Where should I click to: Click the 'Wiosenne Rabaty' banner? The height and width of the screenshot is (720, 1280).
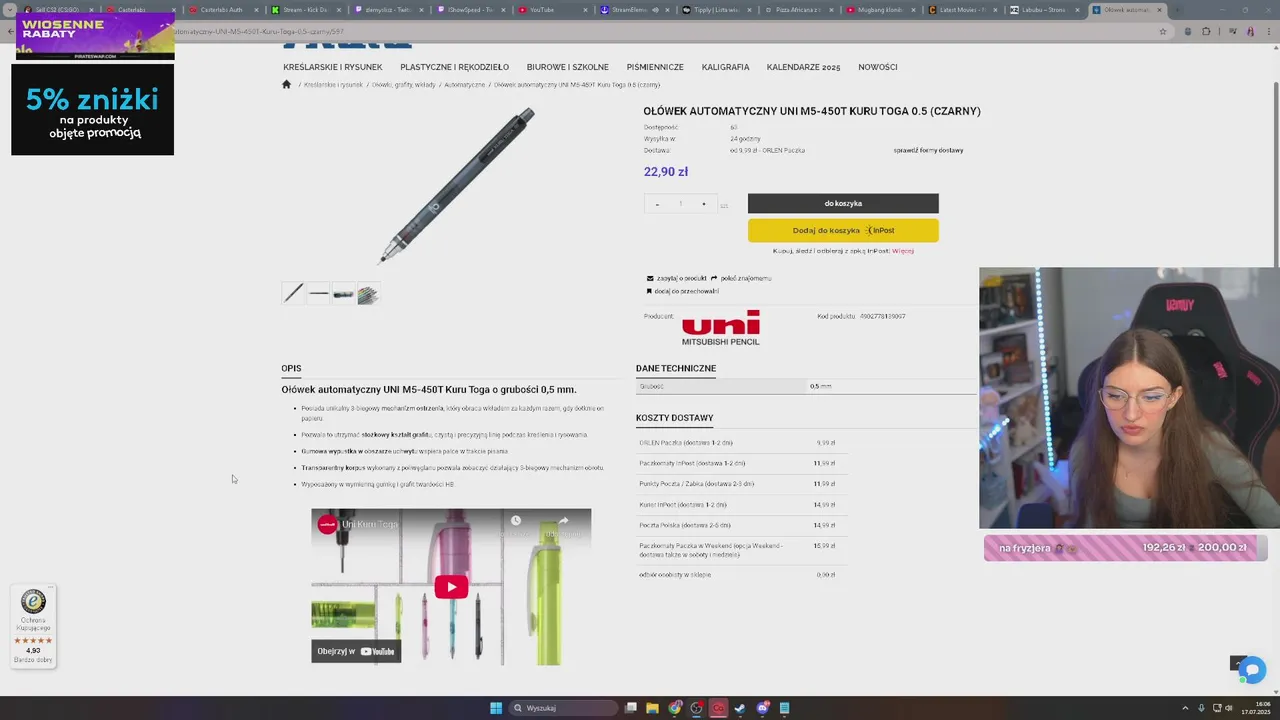click(95, 36)
